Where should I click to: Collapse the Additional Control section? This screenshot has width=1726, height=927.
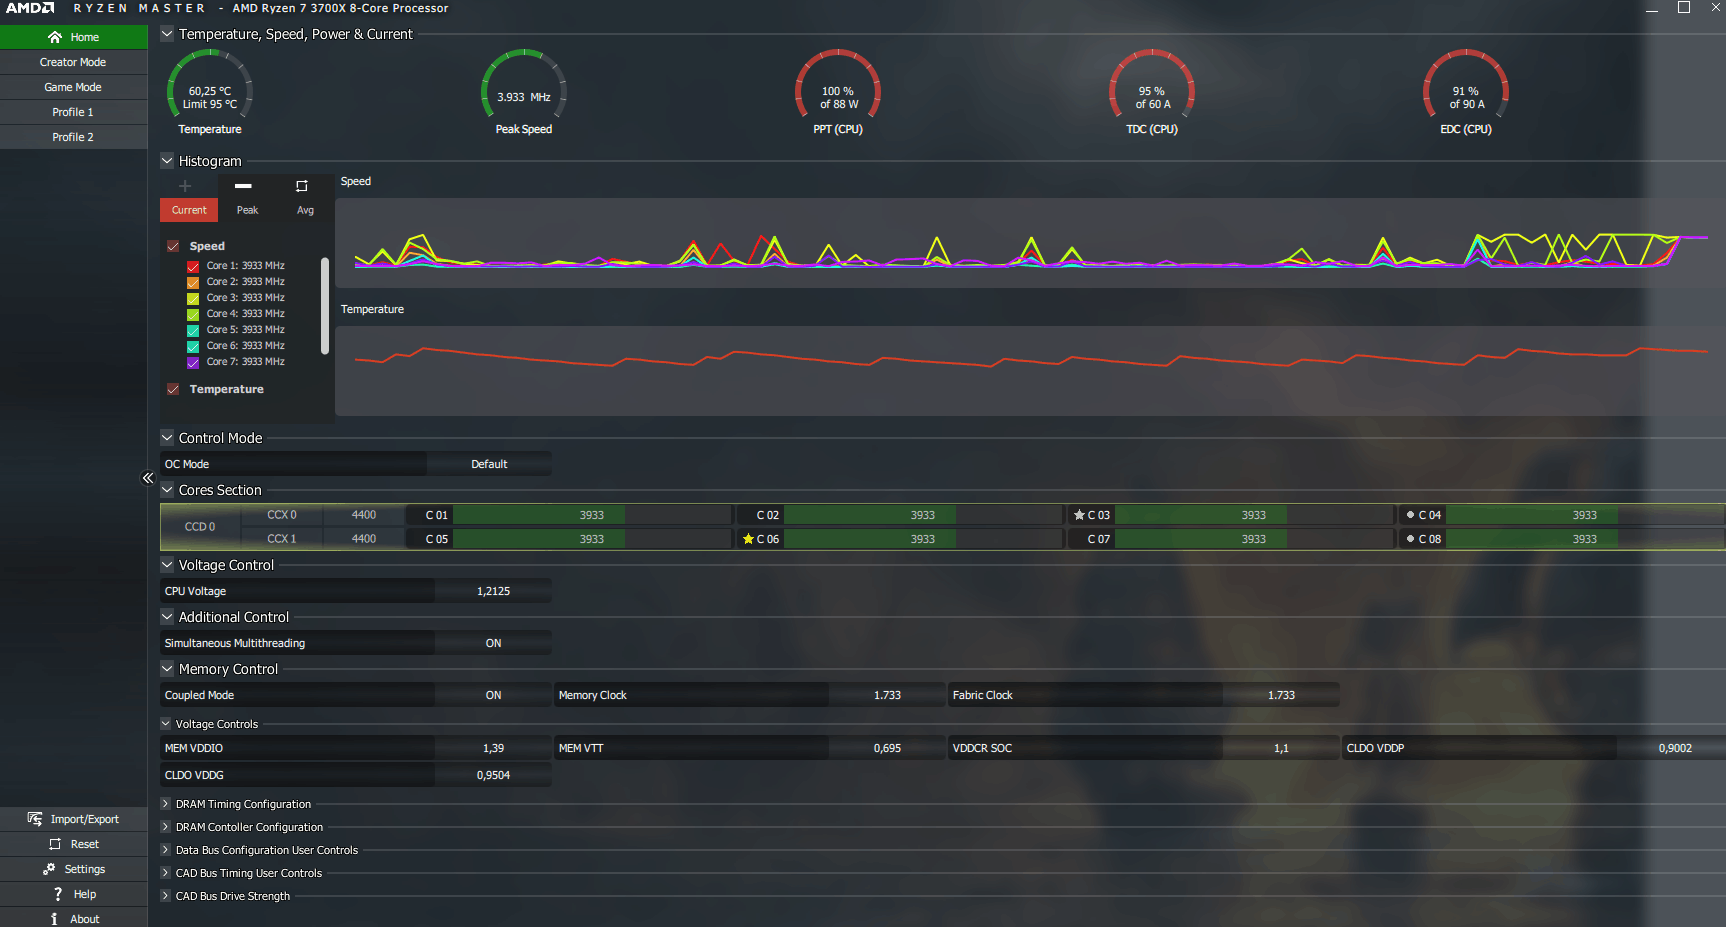click(x=167, y=616)
